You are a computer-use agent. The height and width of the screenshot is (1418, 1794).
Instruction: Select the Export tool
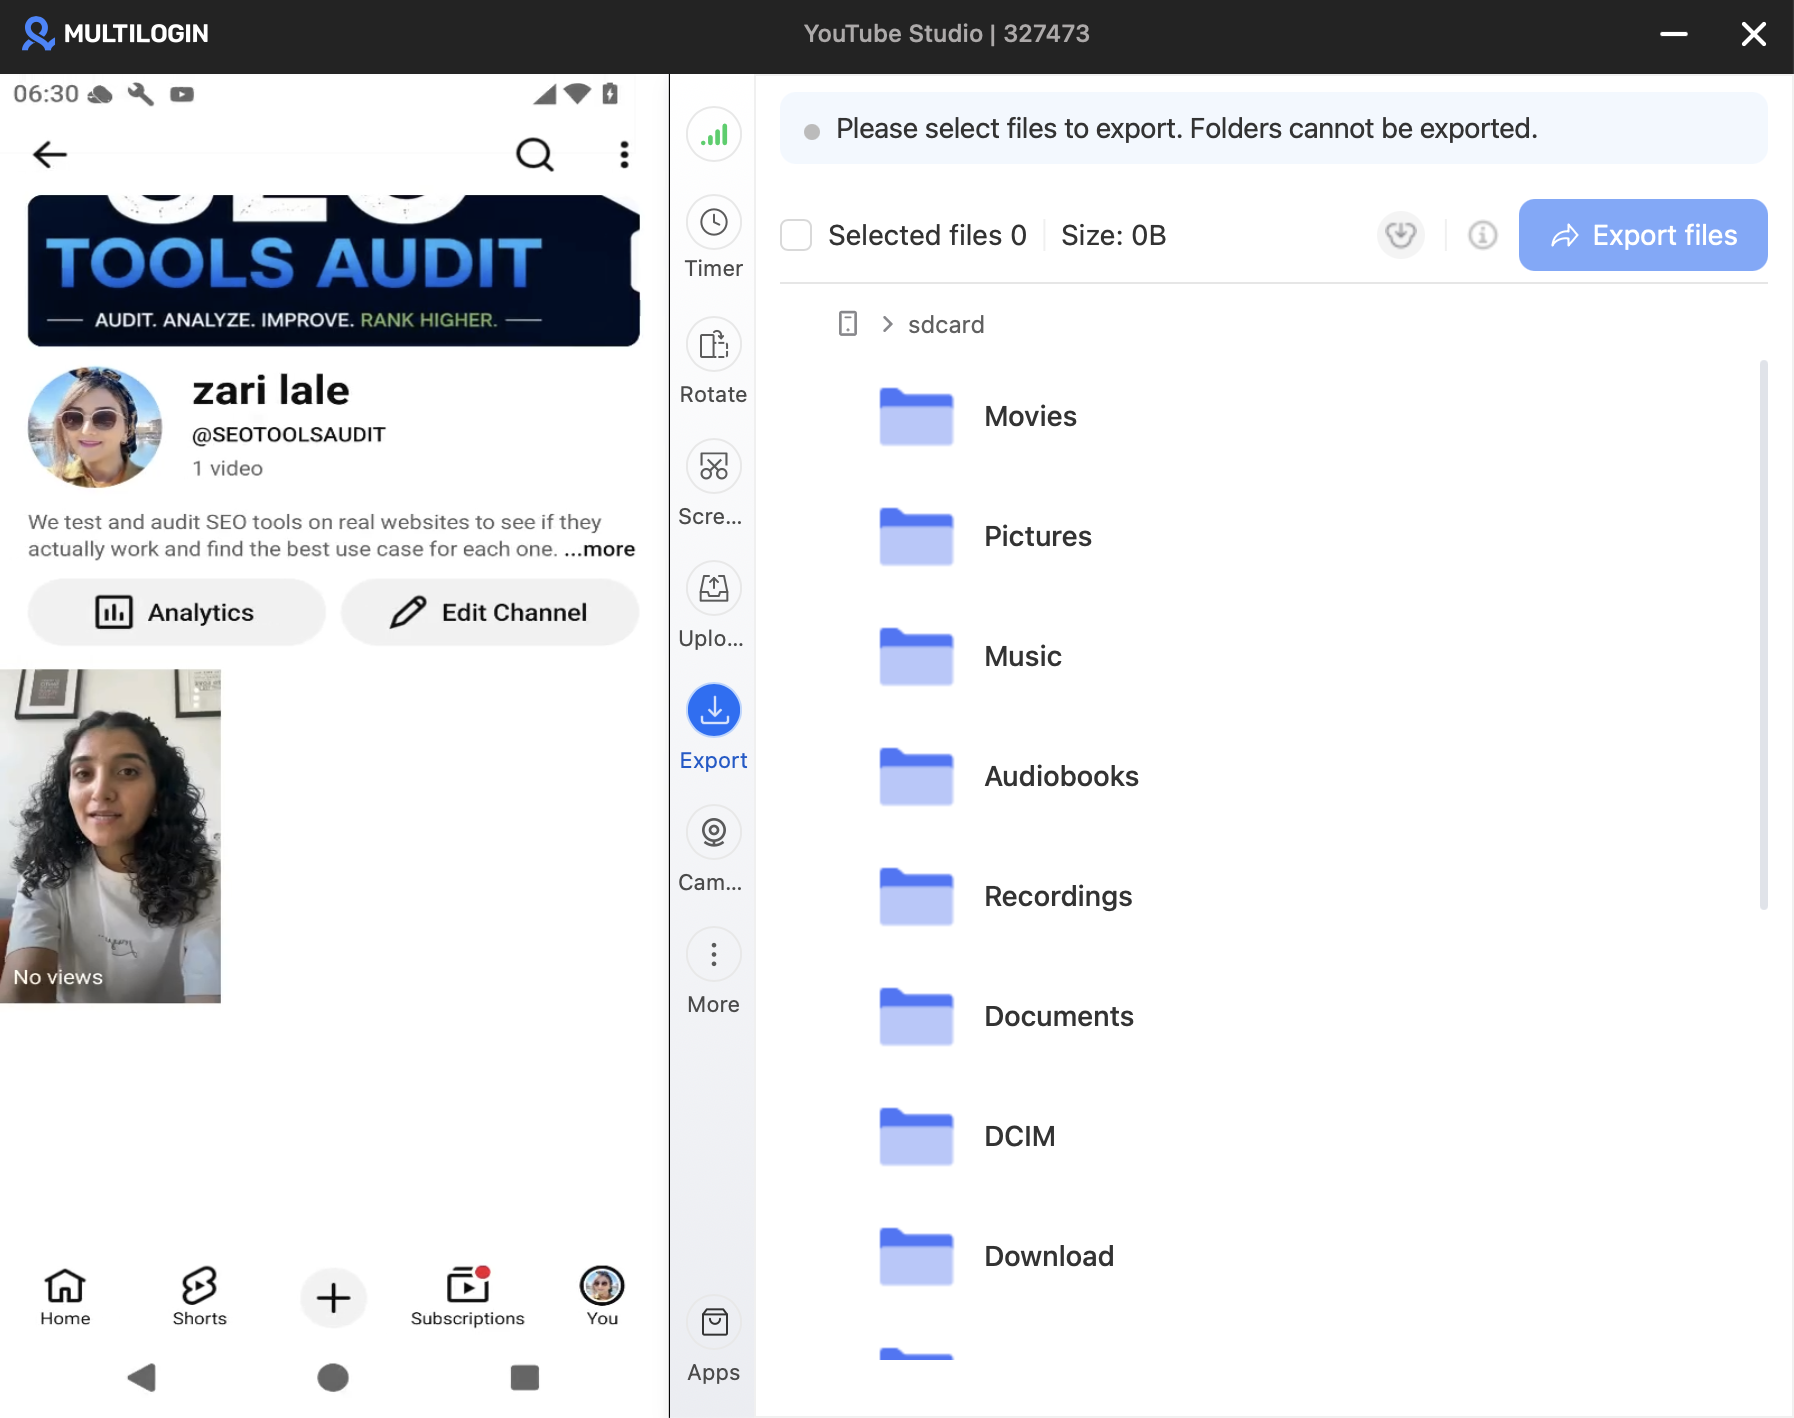coord(713,728)
